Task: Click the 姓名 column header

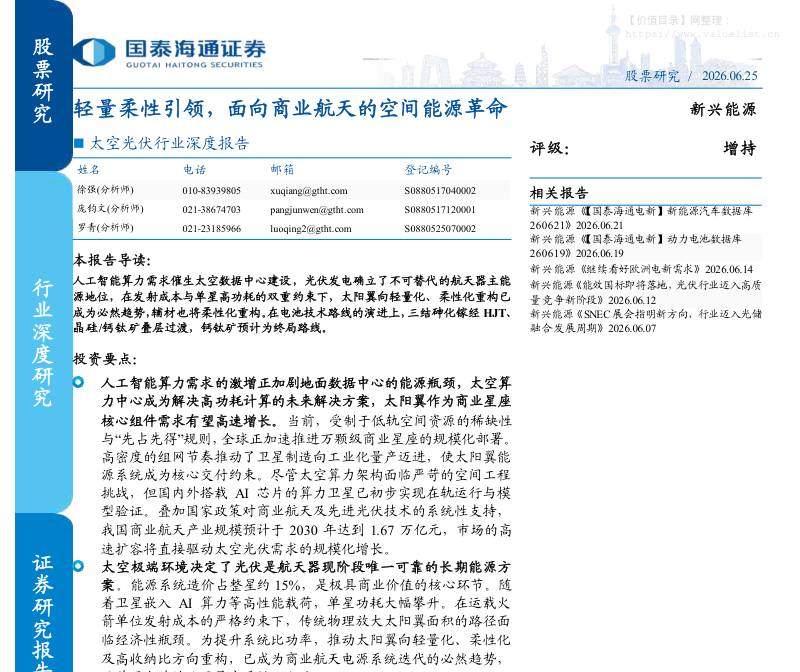Action: (x=89, y=169)
